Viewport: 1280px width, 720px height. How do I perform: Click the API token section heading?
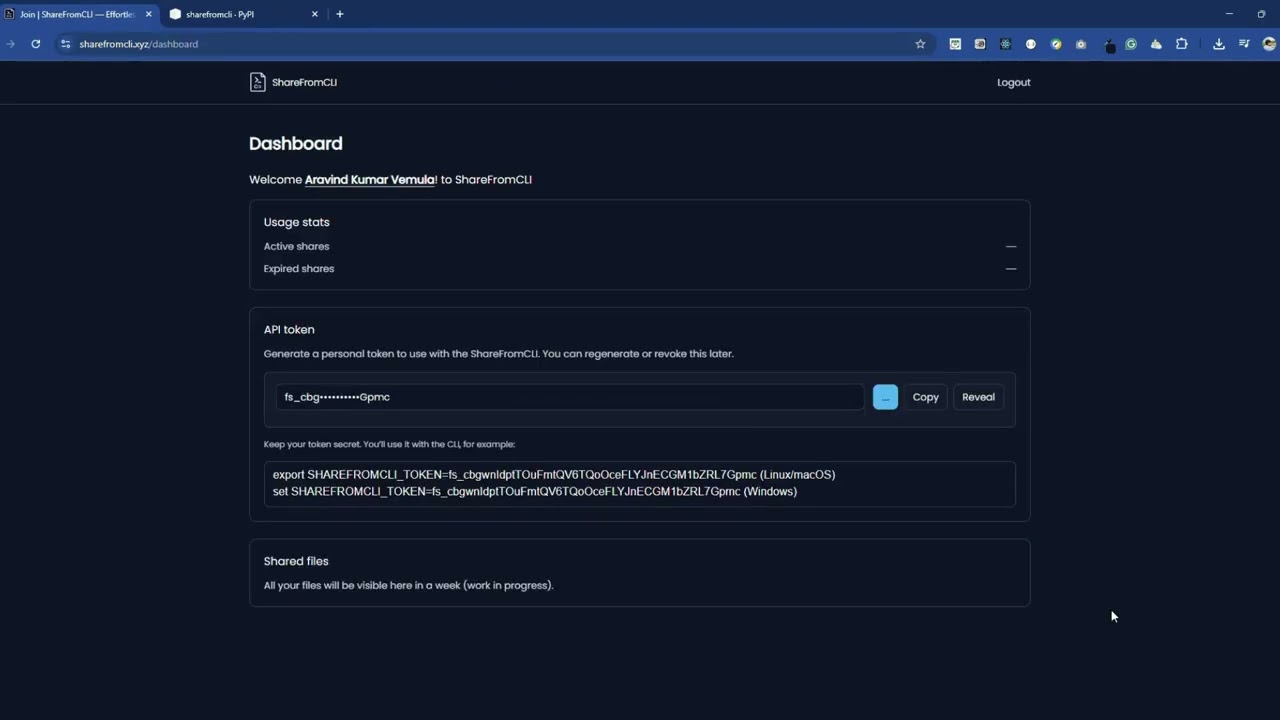click(x=289, y=329)
